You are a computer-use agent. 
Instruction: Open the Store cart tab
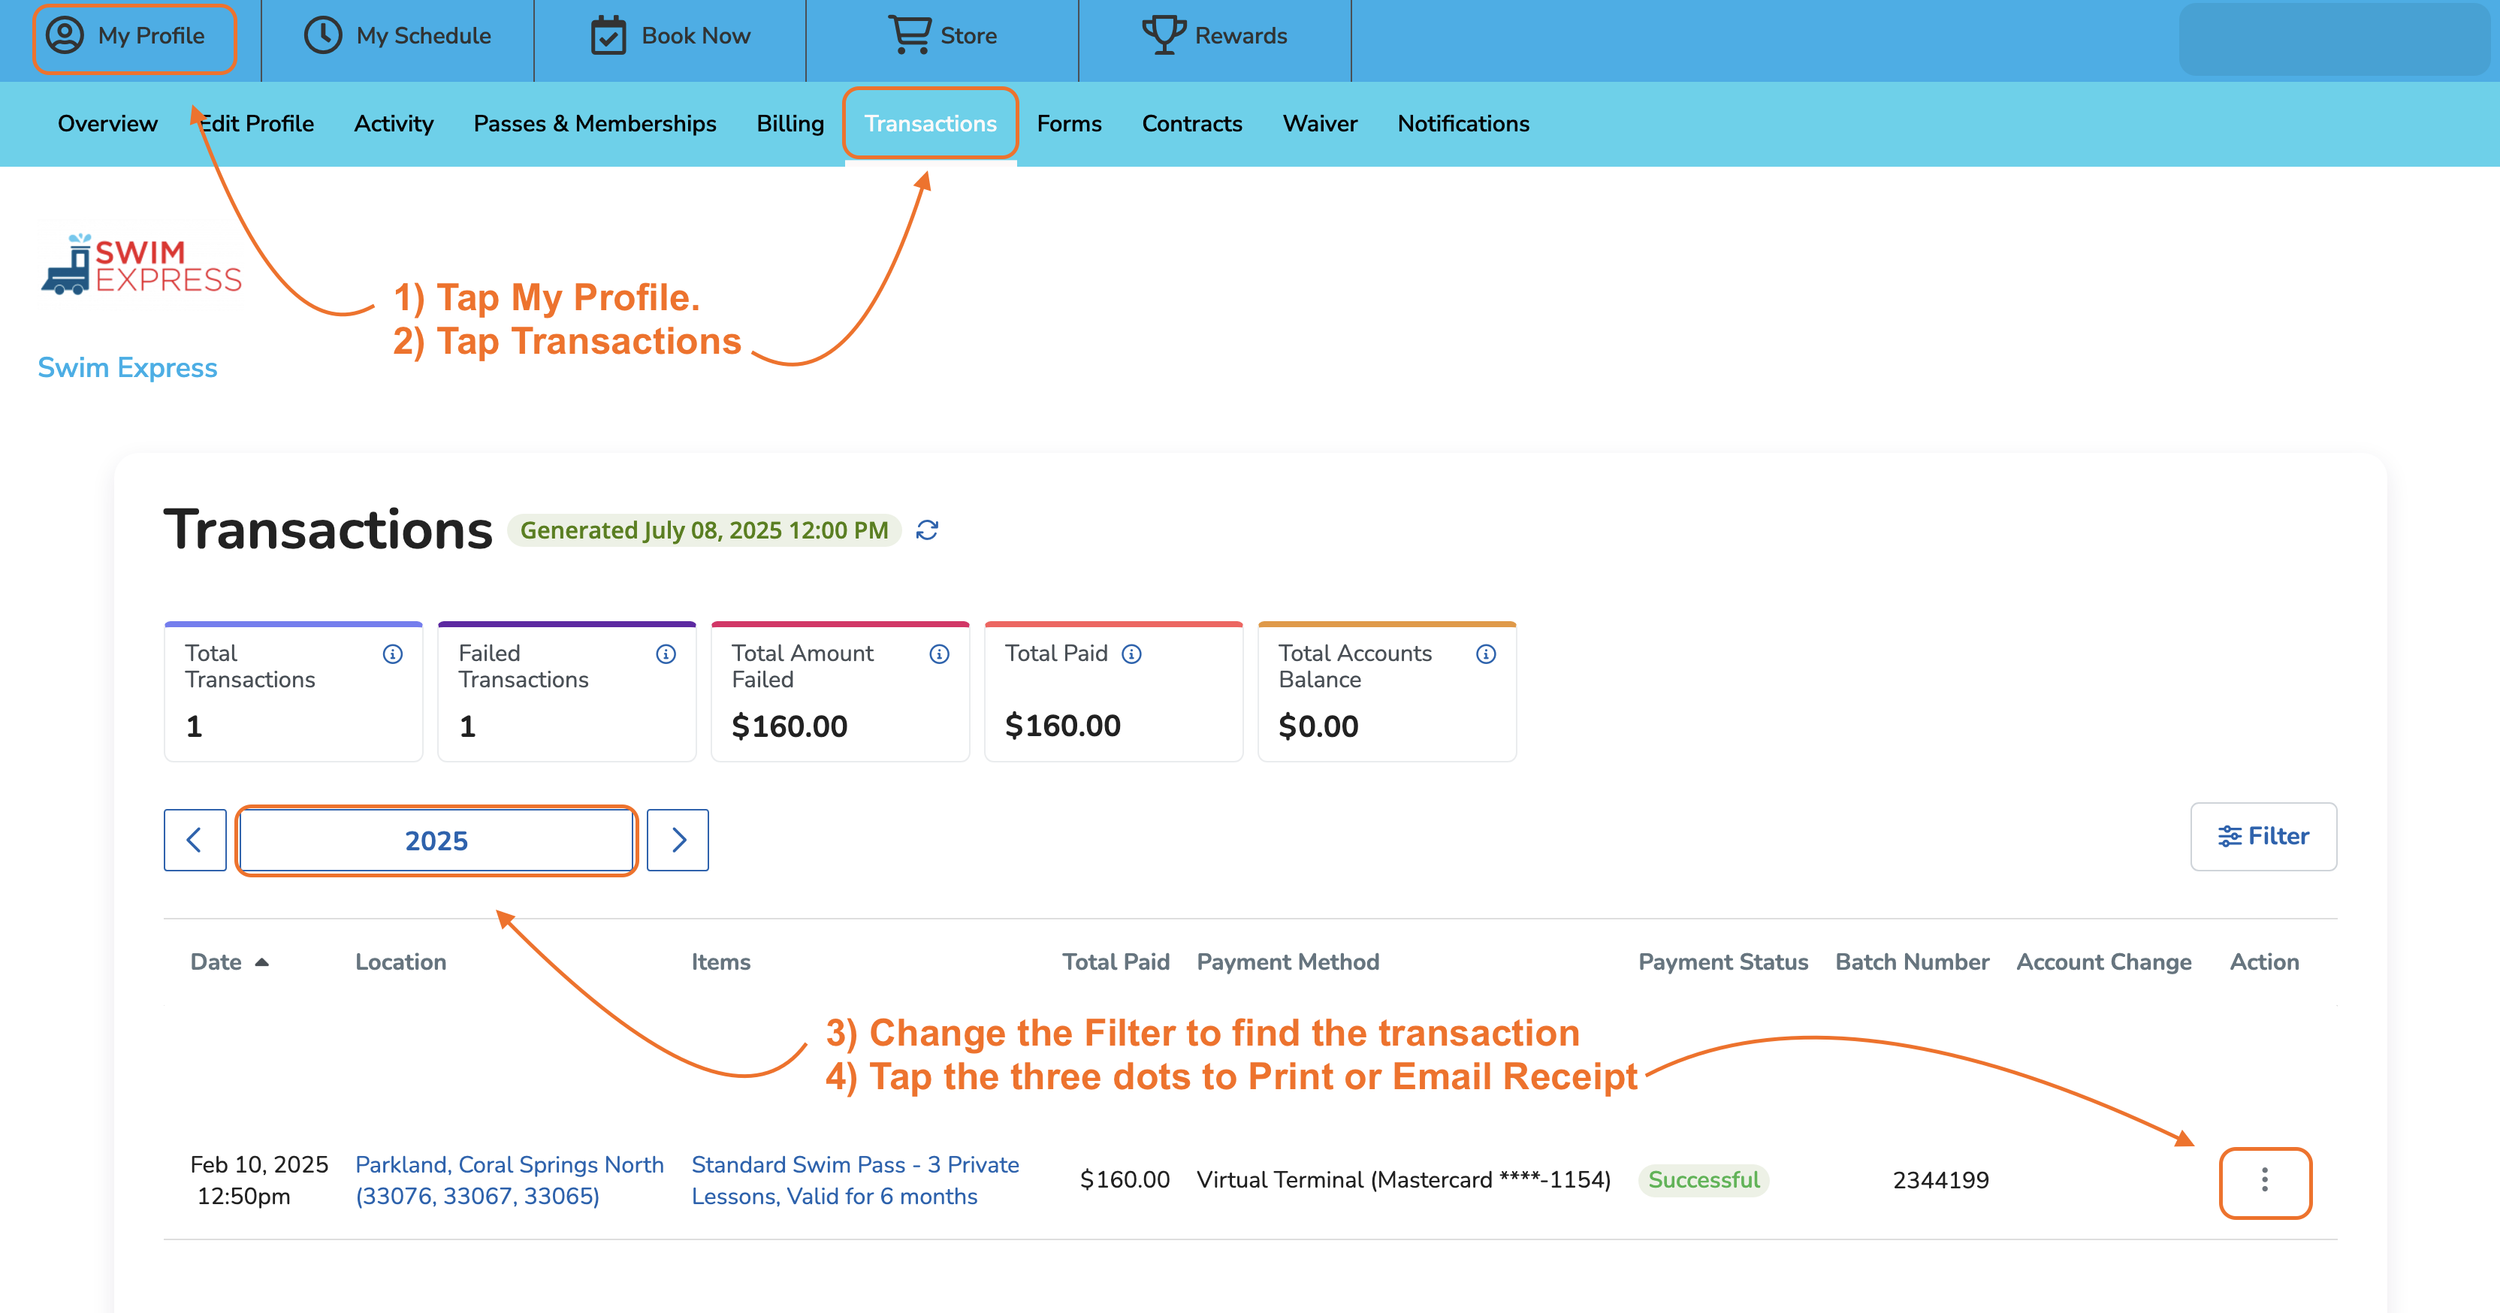click(x=942, y=36)
